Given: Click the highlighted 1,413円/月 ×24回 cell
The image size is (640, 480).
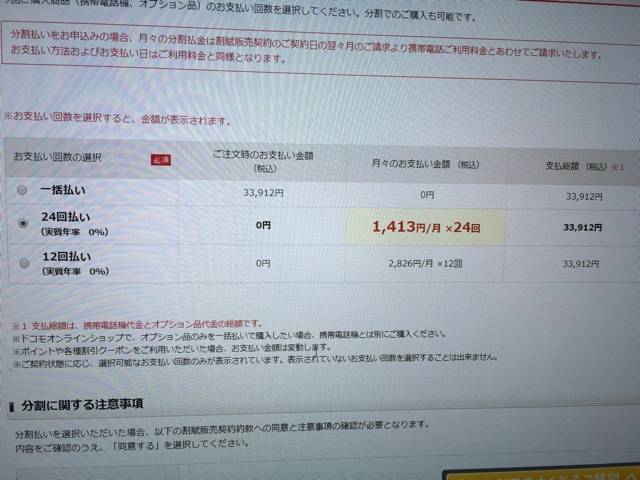Looking at the screenshot, I should tap(426, 227).
